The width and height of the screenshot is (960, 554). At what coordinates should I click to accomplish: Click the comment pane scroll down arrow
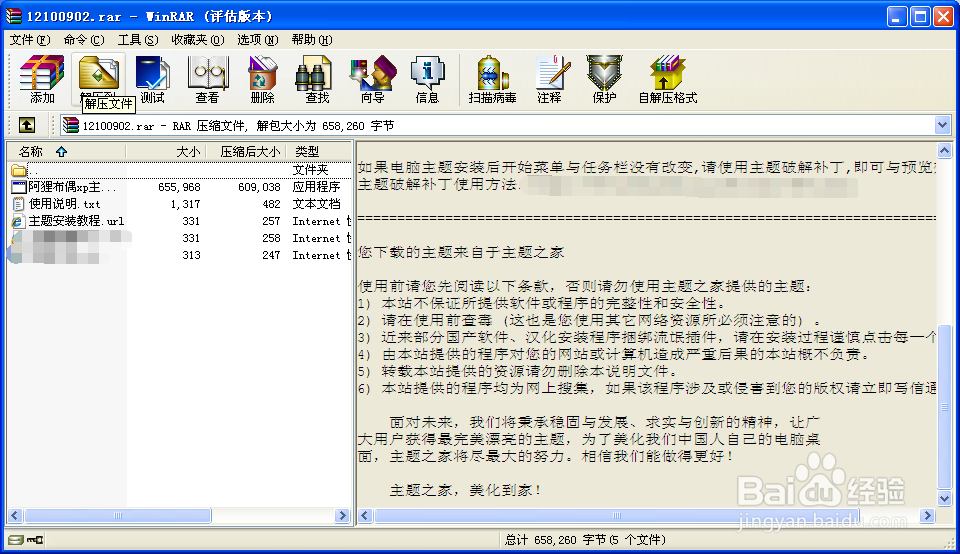(944, 498)
